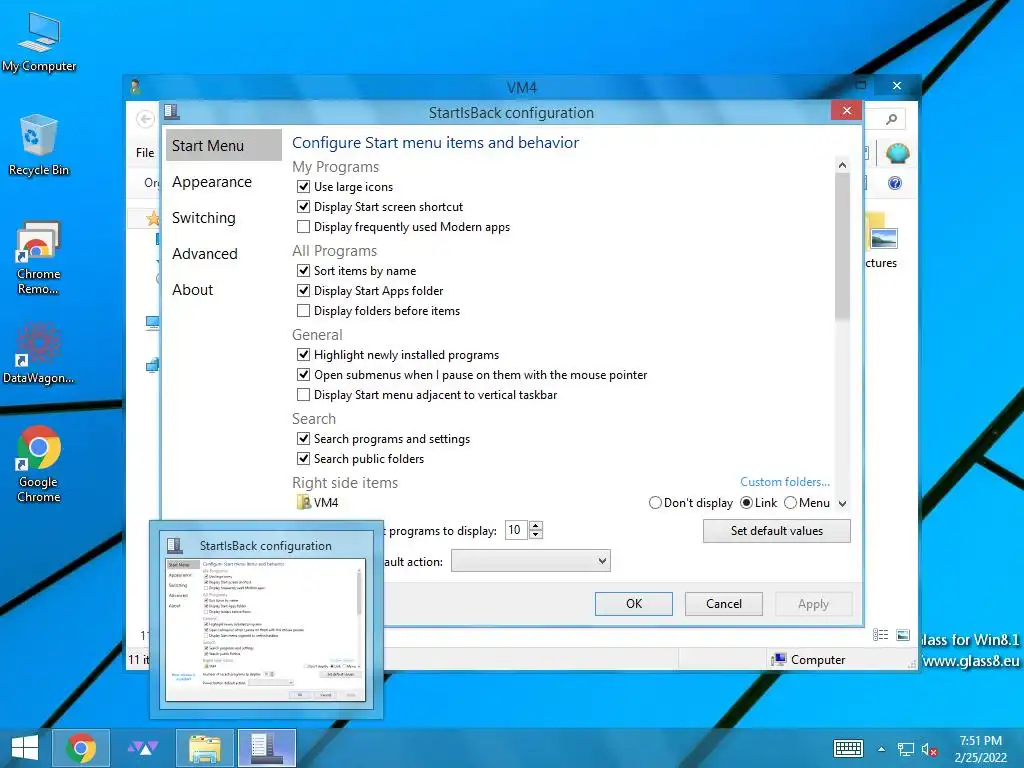Show hidden system tray icons
Image resolution: width=1024 pixels, height=768 pixels.
tap(882, 749)
